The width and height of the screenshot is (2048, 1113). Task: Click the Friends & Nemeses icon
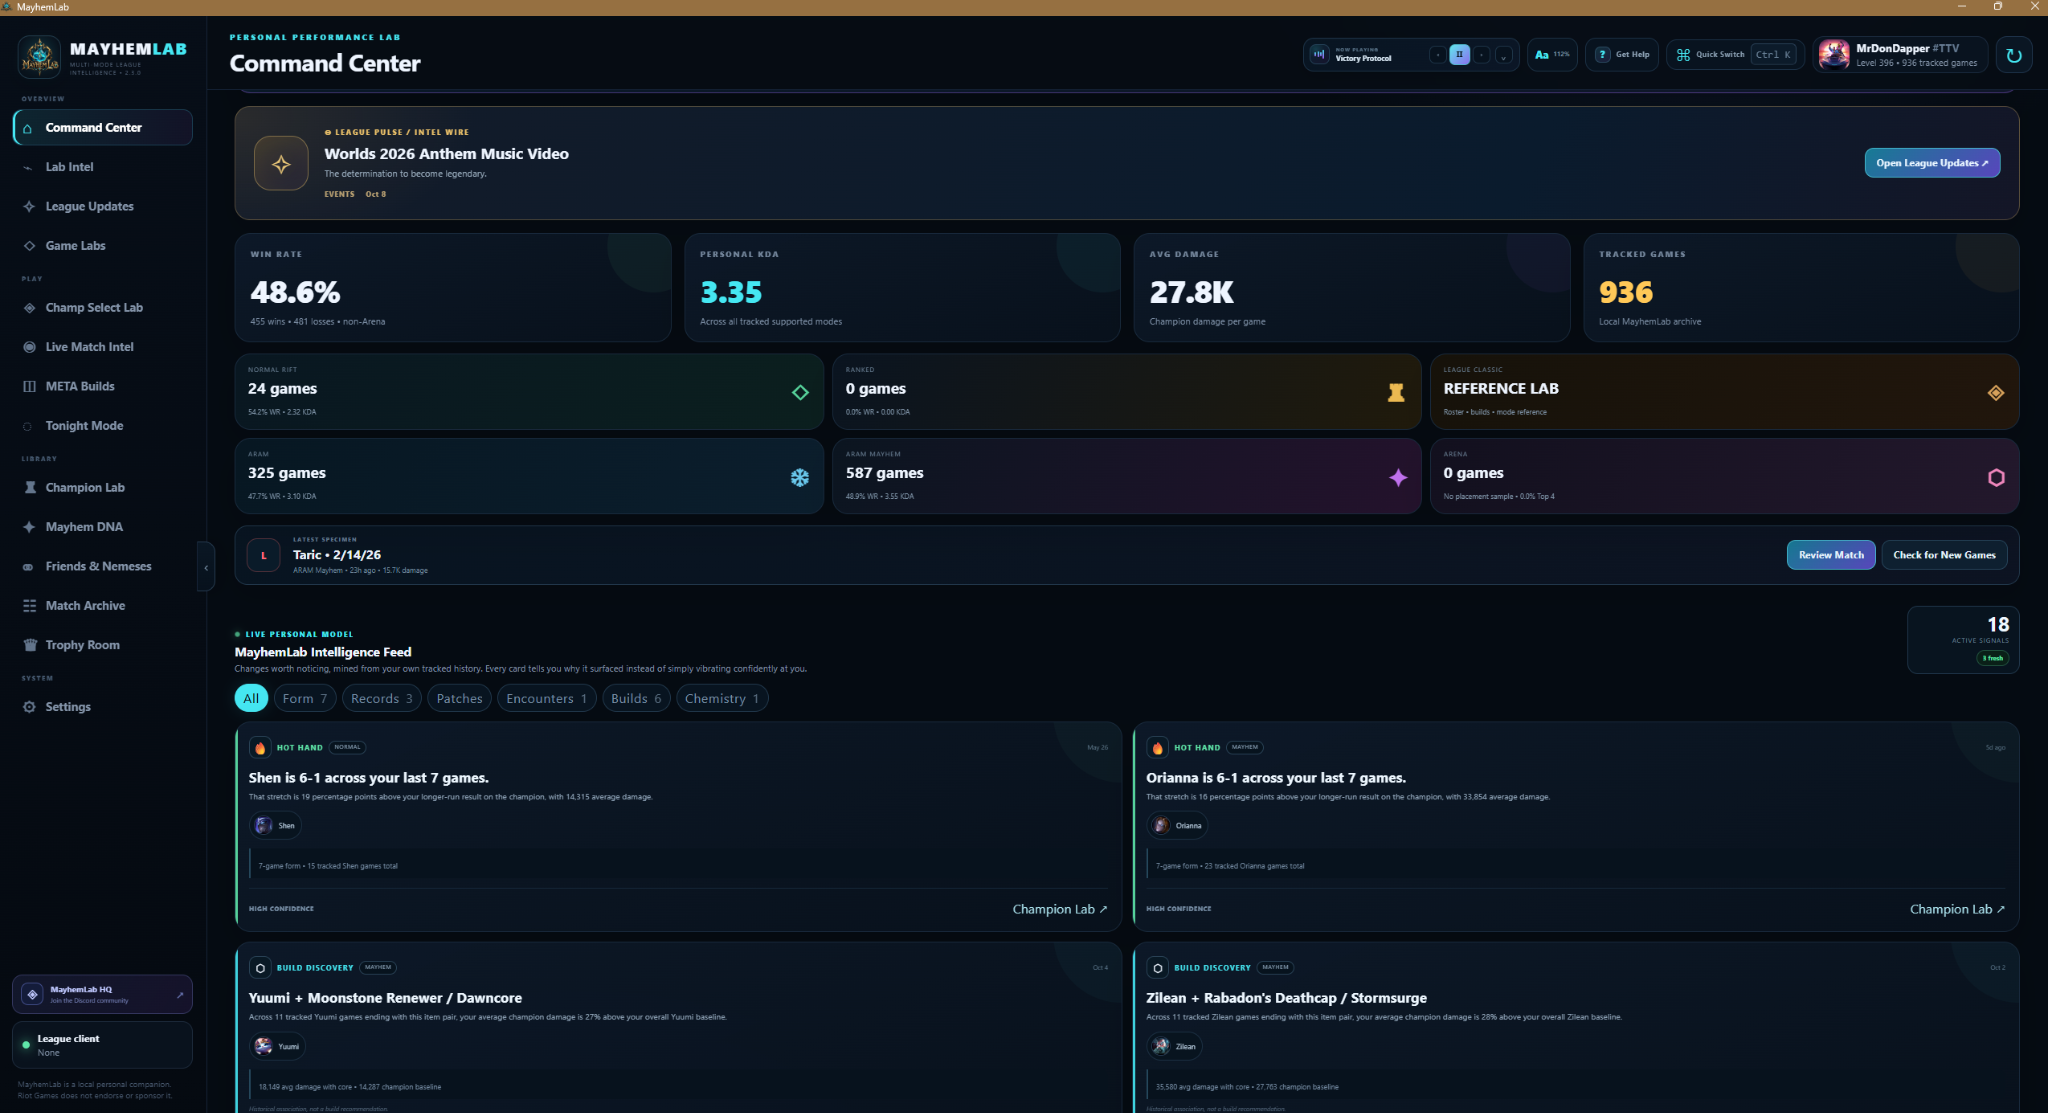tap(29, 567)
